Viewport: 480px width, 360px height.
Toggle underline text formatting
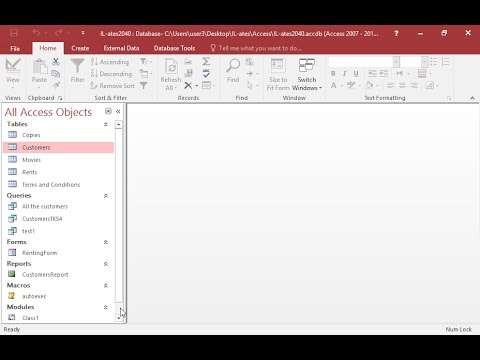click(x=356, y=74)
